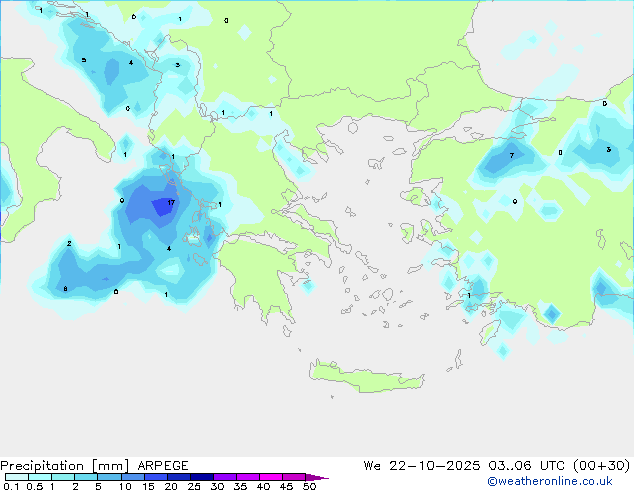Click the '0.5' legend scale label

[35, 486]
